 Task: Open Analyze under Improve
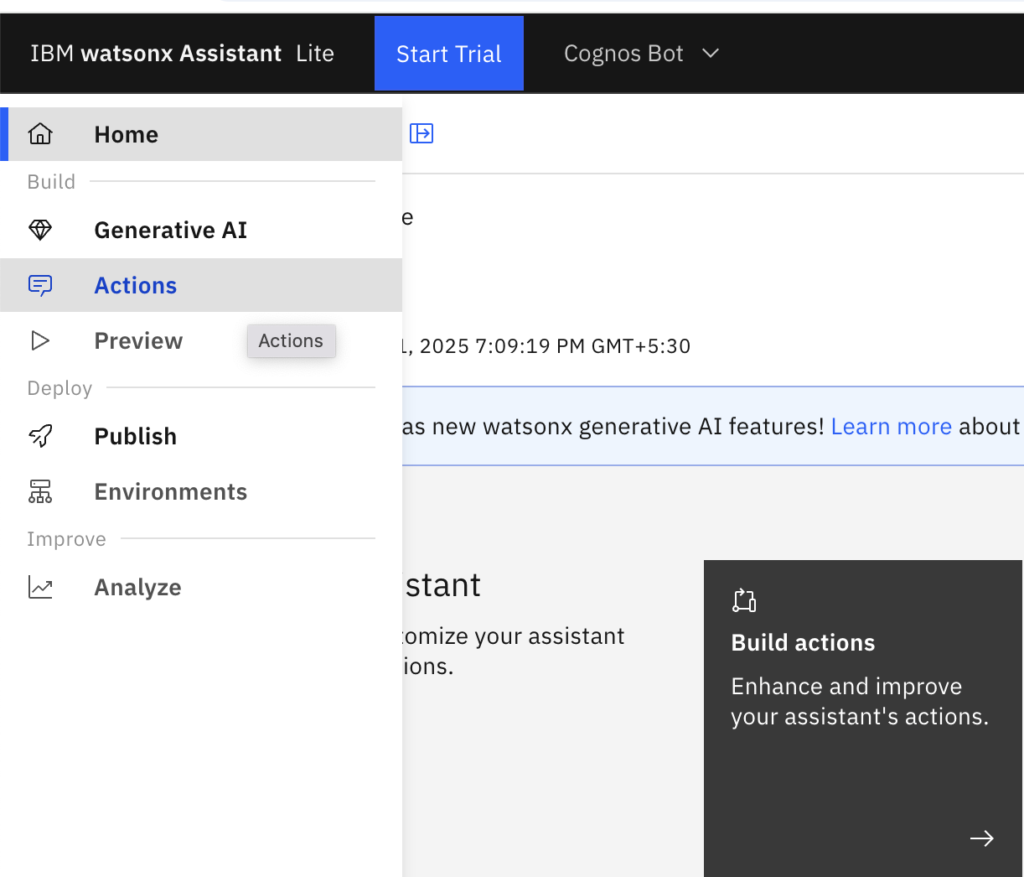point(201,587)
